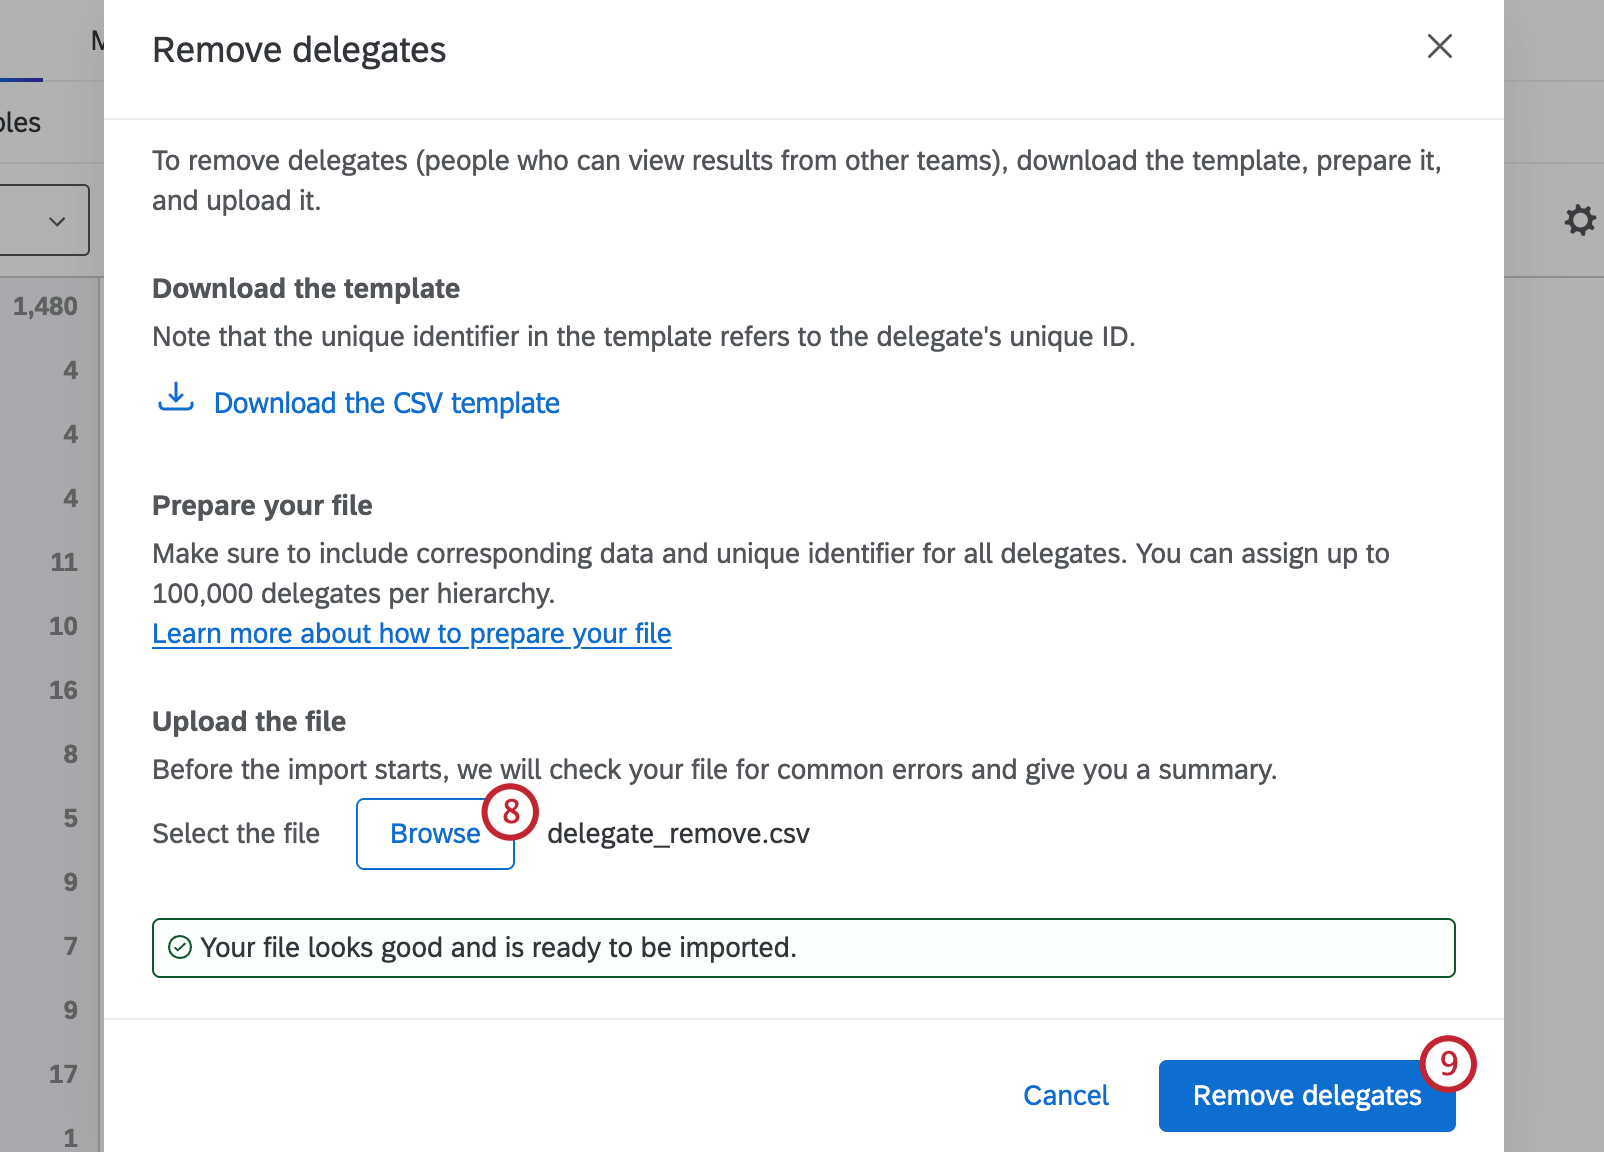The image size is (1604, 1152).
Task: Click the red badge numbered 9 on Remove delegates
Action: pyautogui.click(x=1450, y=1064)
